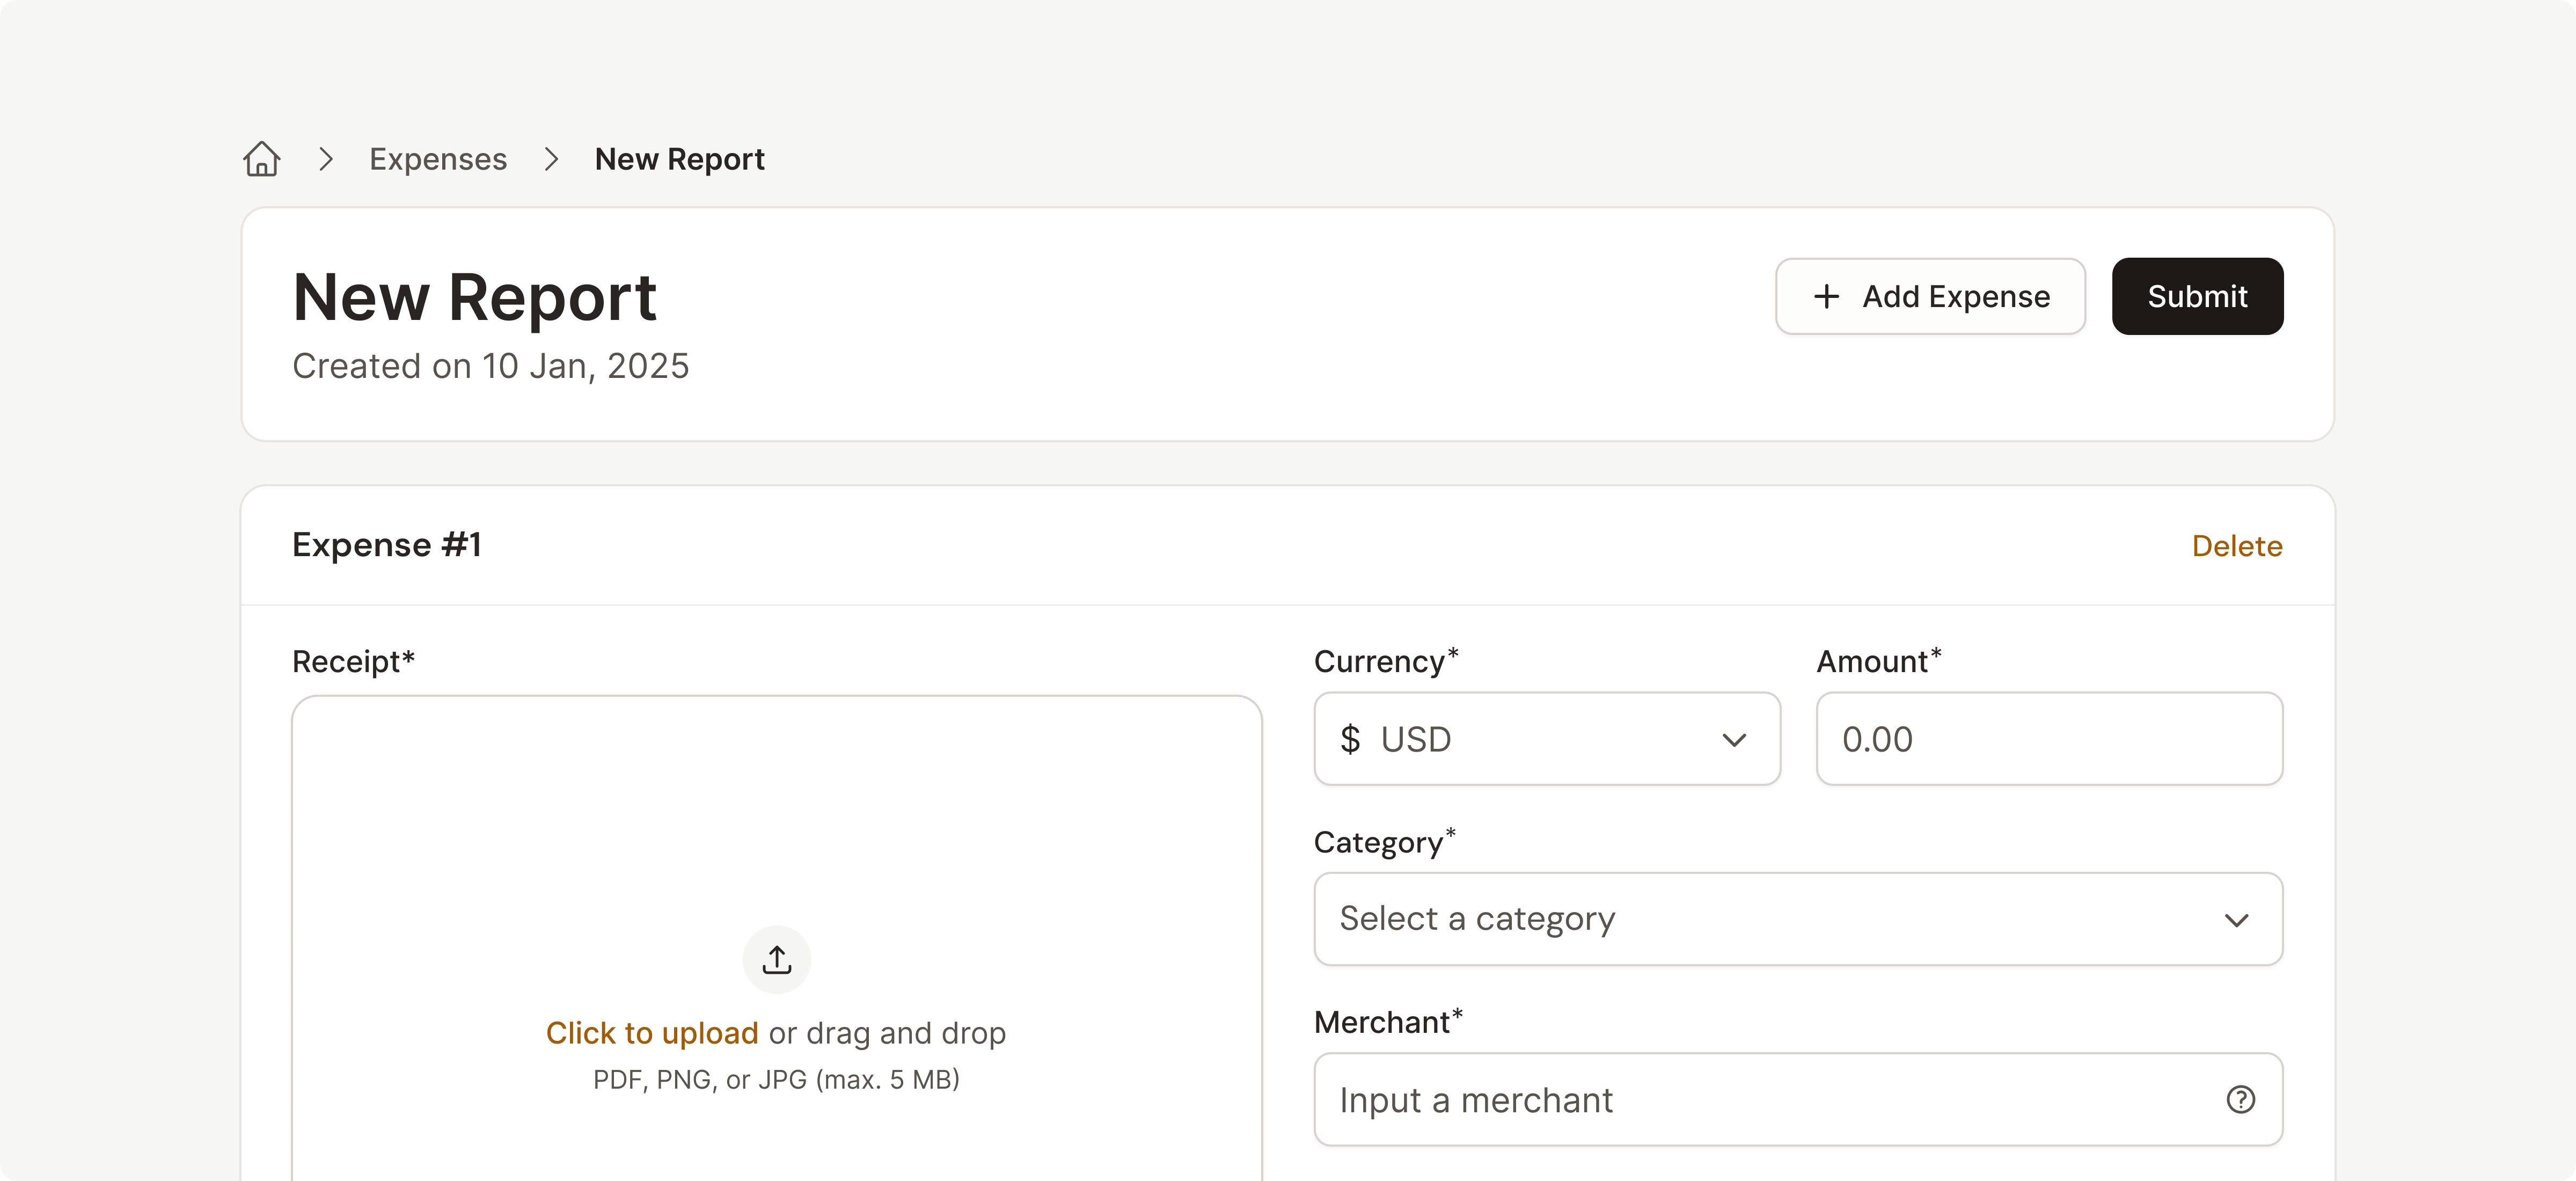Screen dimensions: 2576x1181
Task: Open the USD currency dropdown
Action: 1546,739
